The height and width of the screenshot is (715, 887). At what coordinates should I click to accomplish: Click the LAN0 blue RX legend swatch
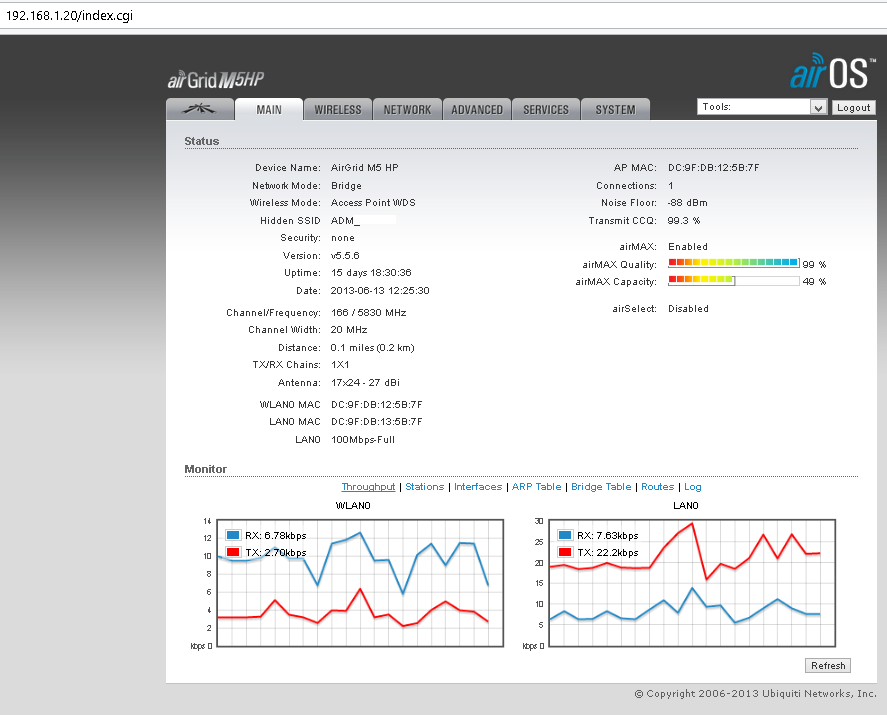(x=565, y=535)
